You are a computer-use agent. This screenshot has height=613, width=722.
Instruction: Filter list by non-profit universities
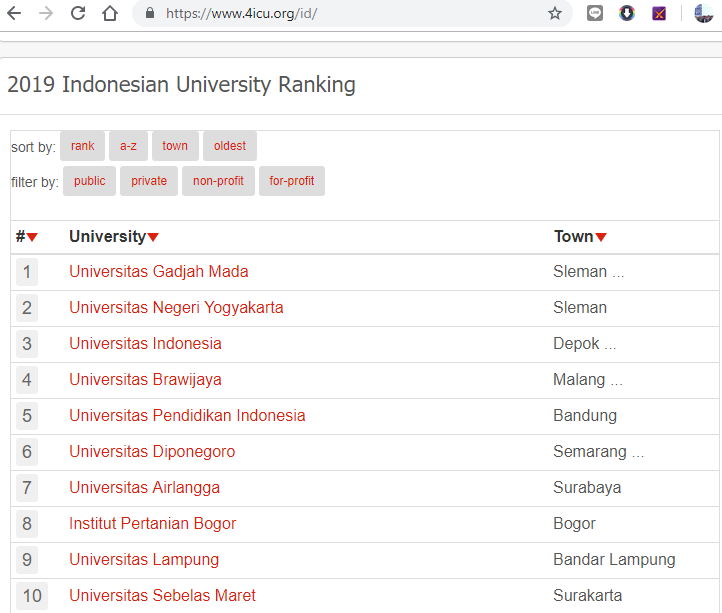(x=218, y=181)
